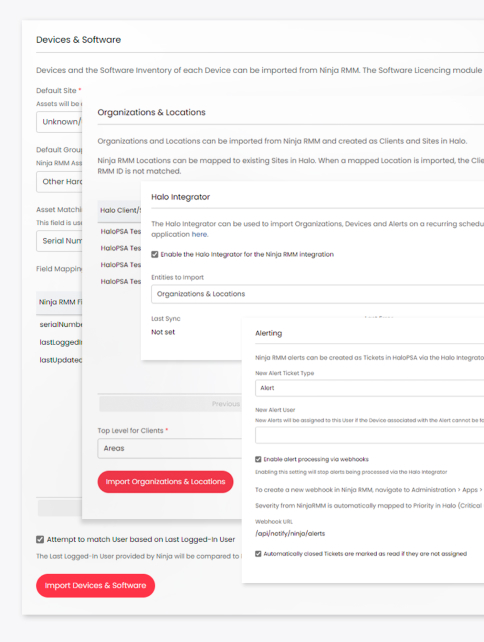This screenshot has width=484, height=642.
Task: Open Default Group dropdown showing Other Hardware
Action: 59,181
